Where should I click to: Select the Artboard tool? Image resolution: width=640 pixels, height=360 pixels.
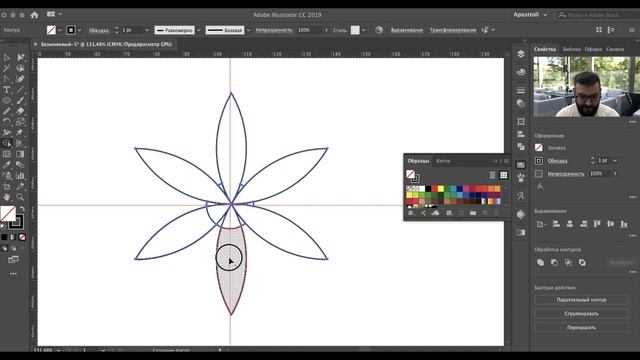(7, 186)
